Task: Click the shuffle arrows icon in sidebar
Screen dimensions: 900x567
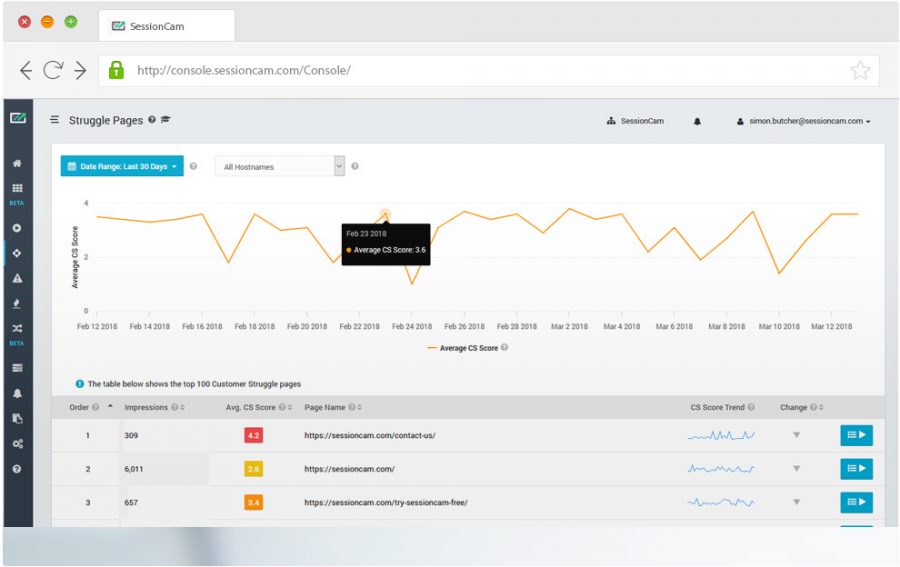Action: (17, 328)
